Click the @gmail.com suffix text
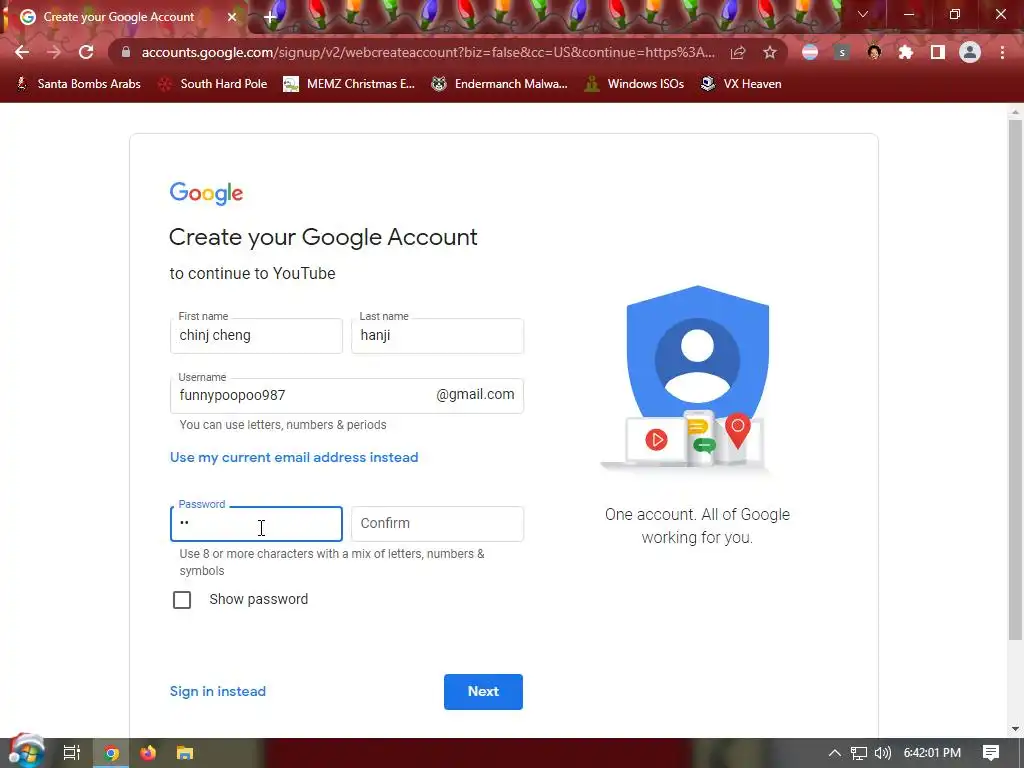 tap(475, 394)
